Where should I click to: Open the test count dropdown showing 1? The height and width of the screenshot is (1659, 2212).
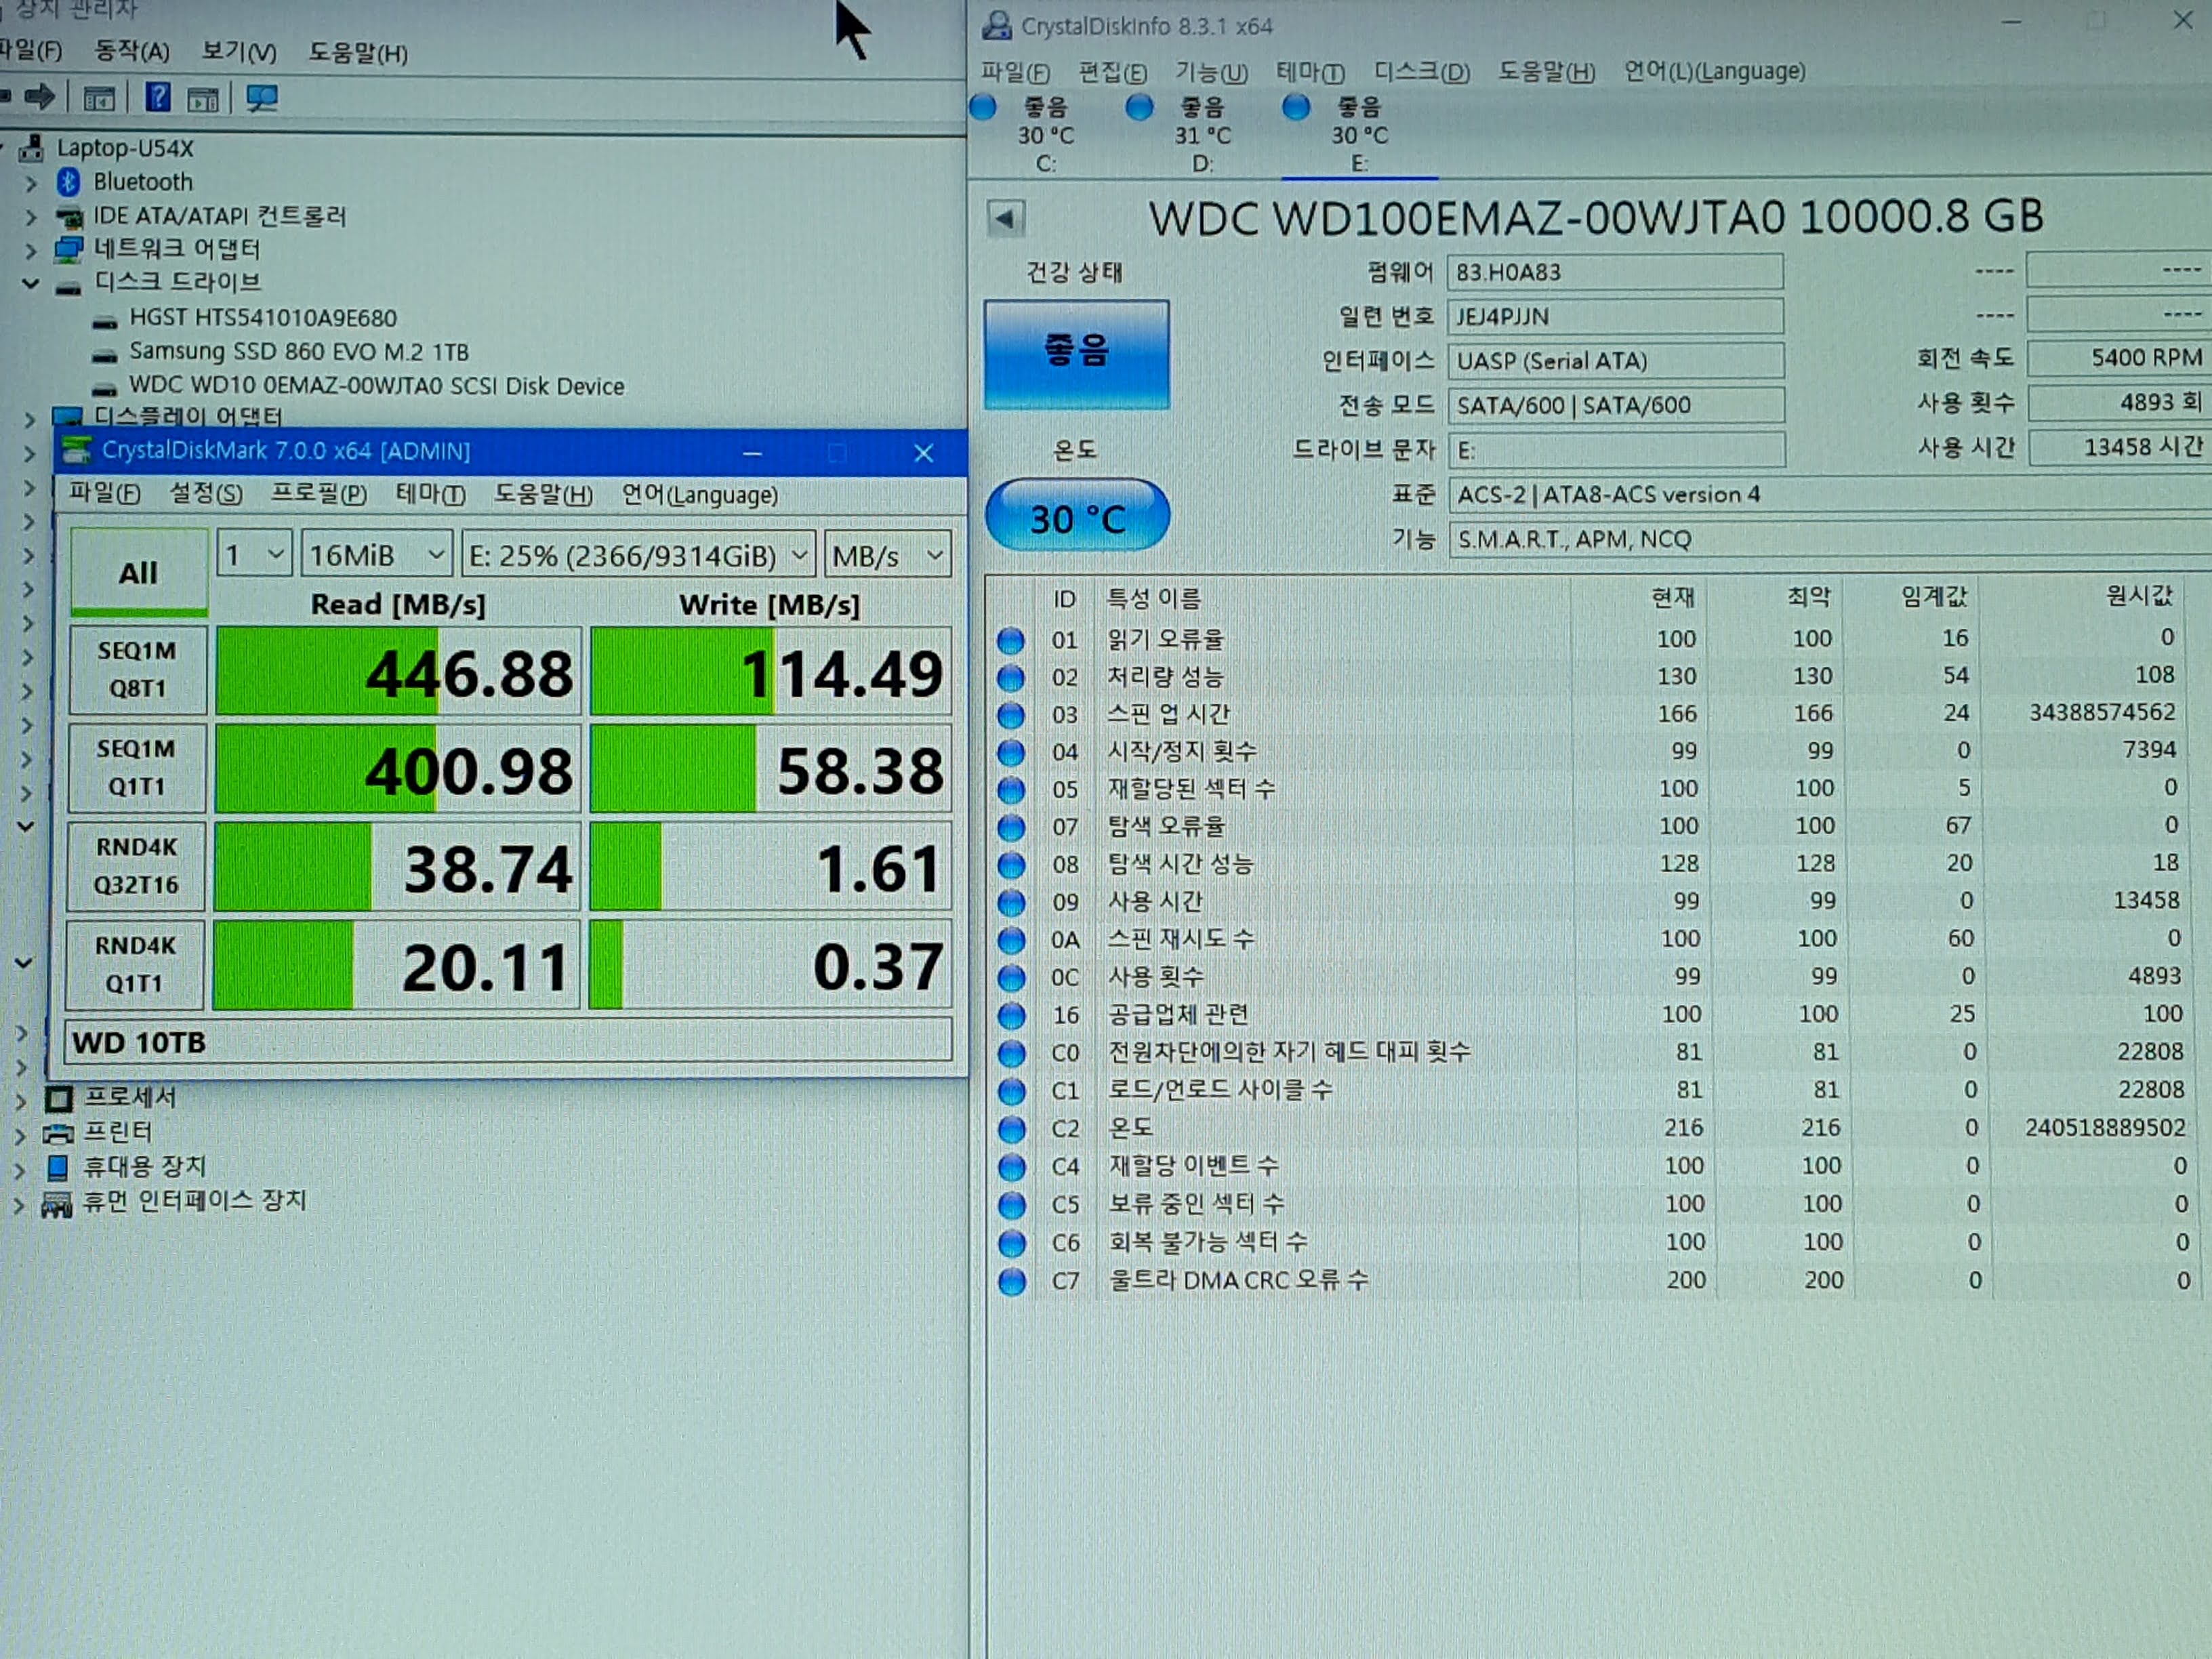coord(254,554)
